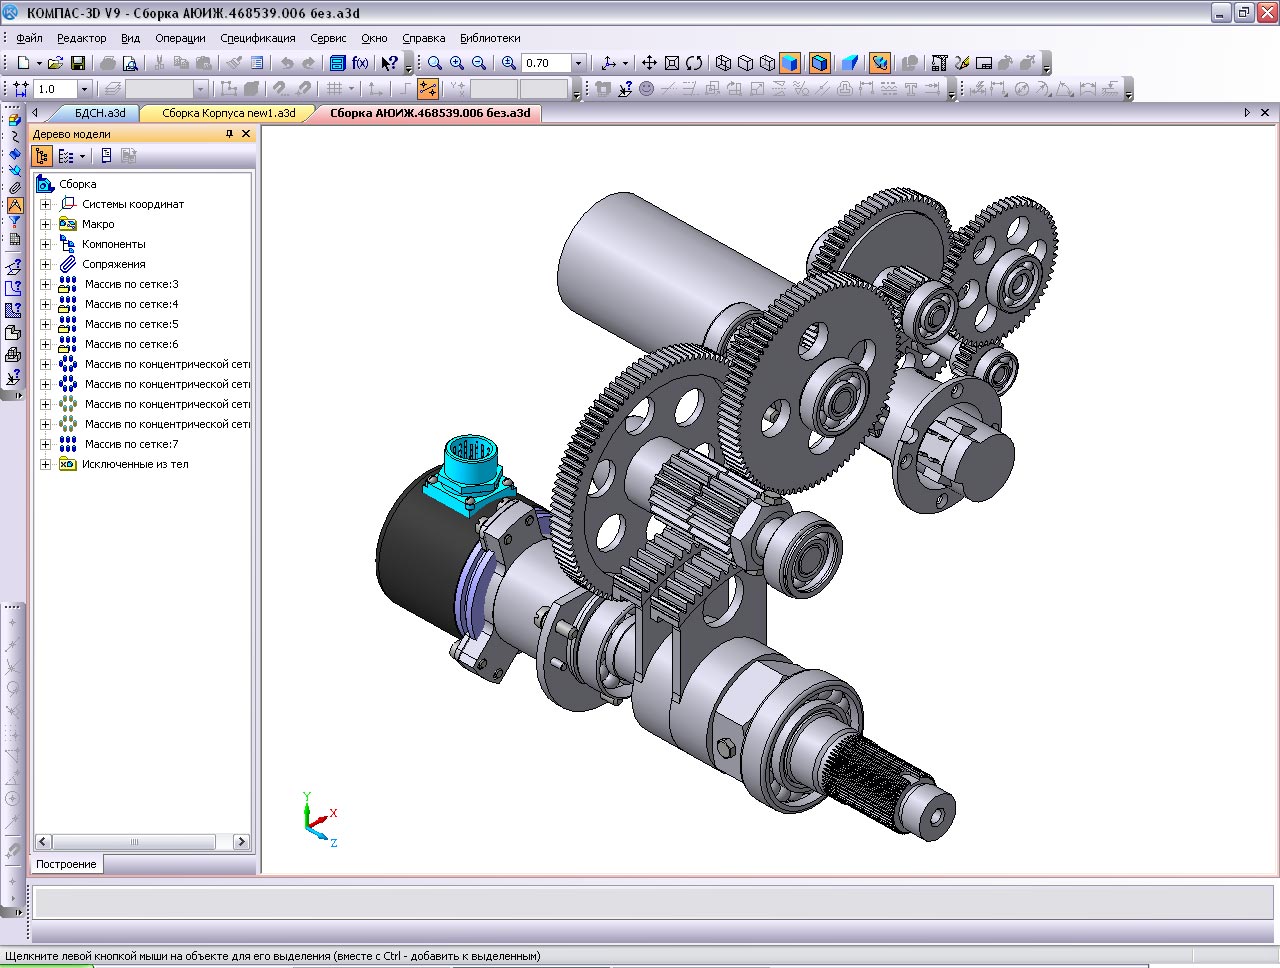Click the model tree horizontal scrollbar
The image size is (1280, 968).
(135, 842)
